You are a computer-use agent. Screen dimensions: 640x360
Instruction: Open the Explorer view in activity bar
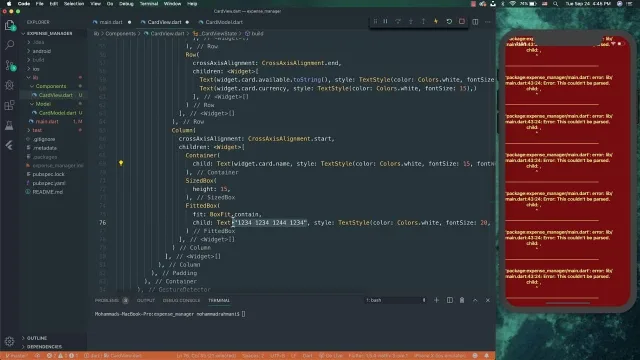[9, 25]
